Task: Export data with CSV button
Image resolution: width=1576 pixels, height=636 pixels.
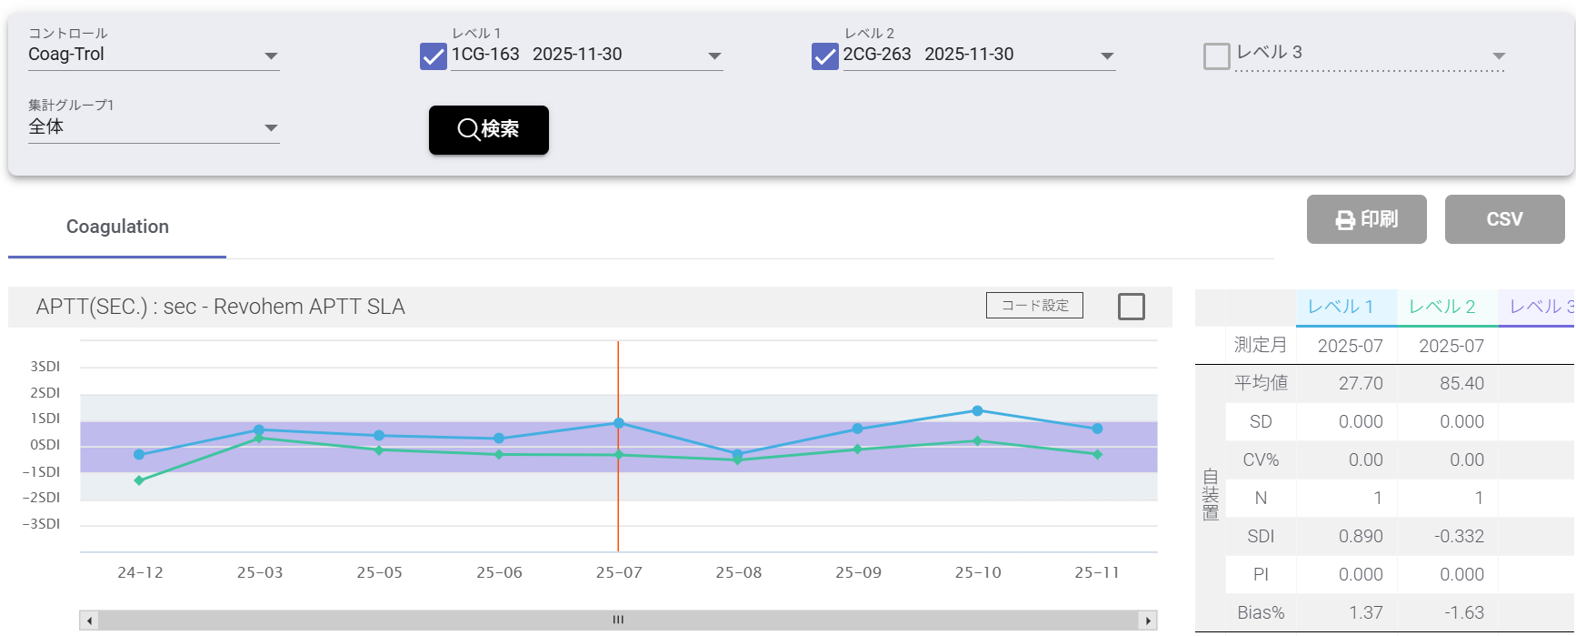Action: (x=1504, y=219)
